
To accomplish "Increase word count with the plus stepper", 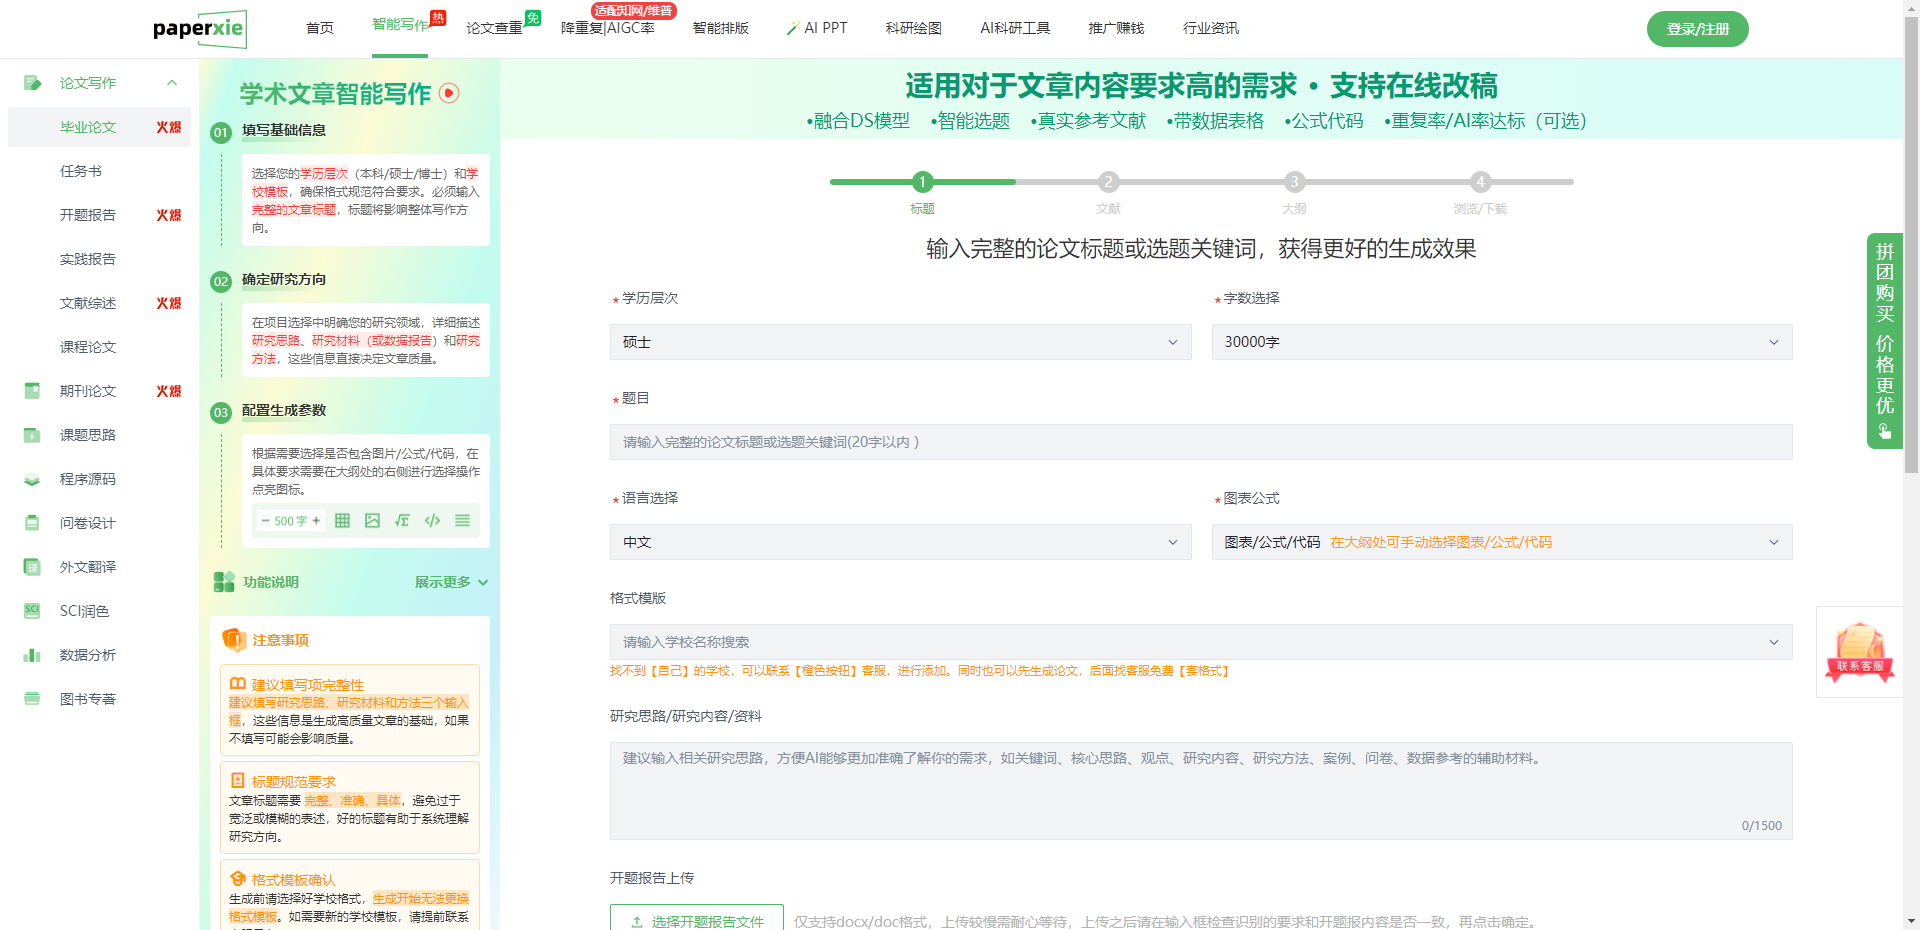I will pyautogui.click(x=316, y=520).
